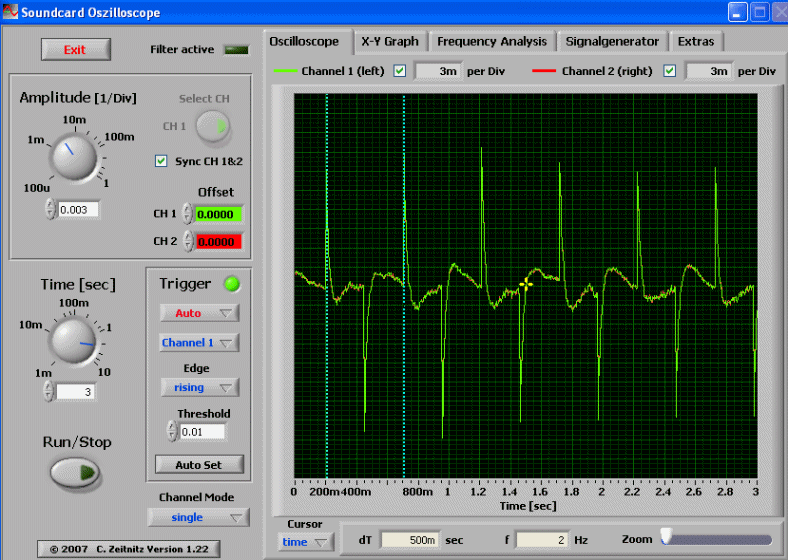Click the Amplitude value stepper arrows
The height and width of the screenshot is (560, 788).
tap(50, 209)
